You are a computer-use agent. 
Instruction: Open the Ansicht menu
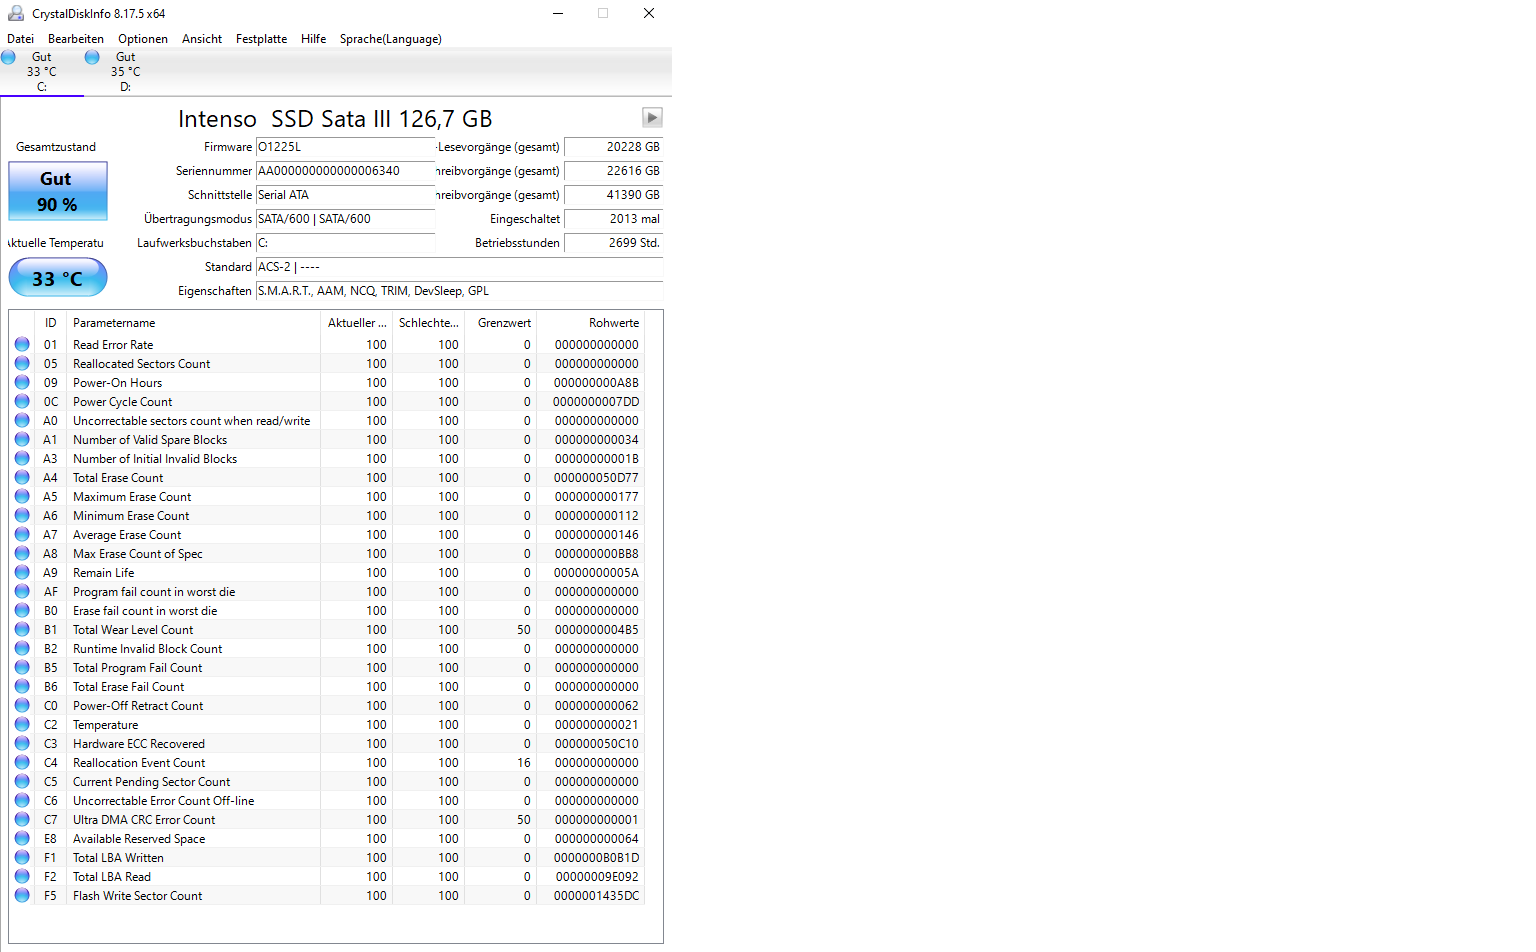(x=202, y=39)
